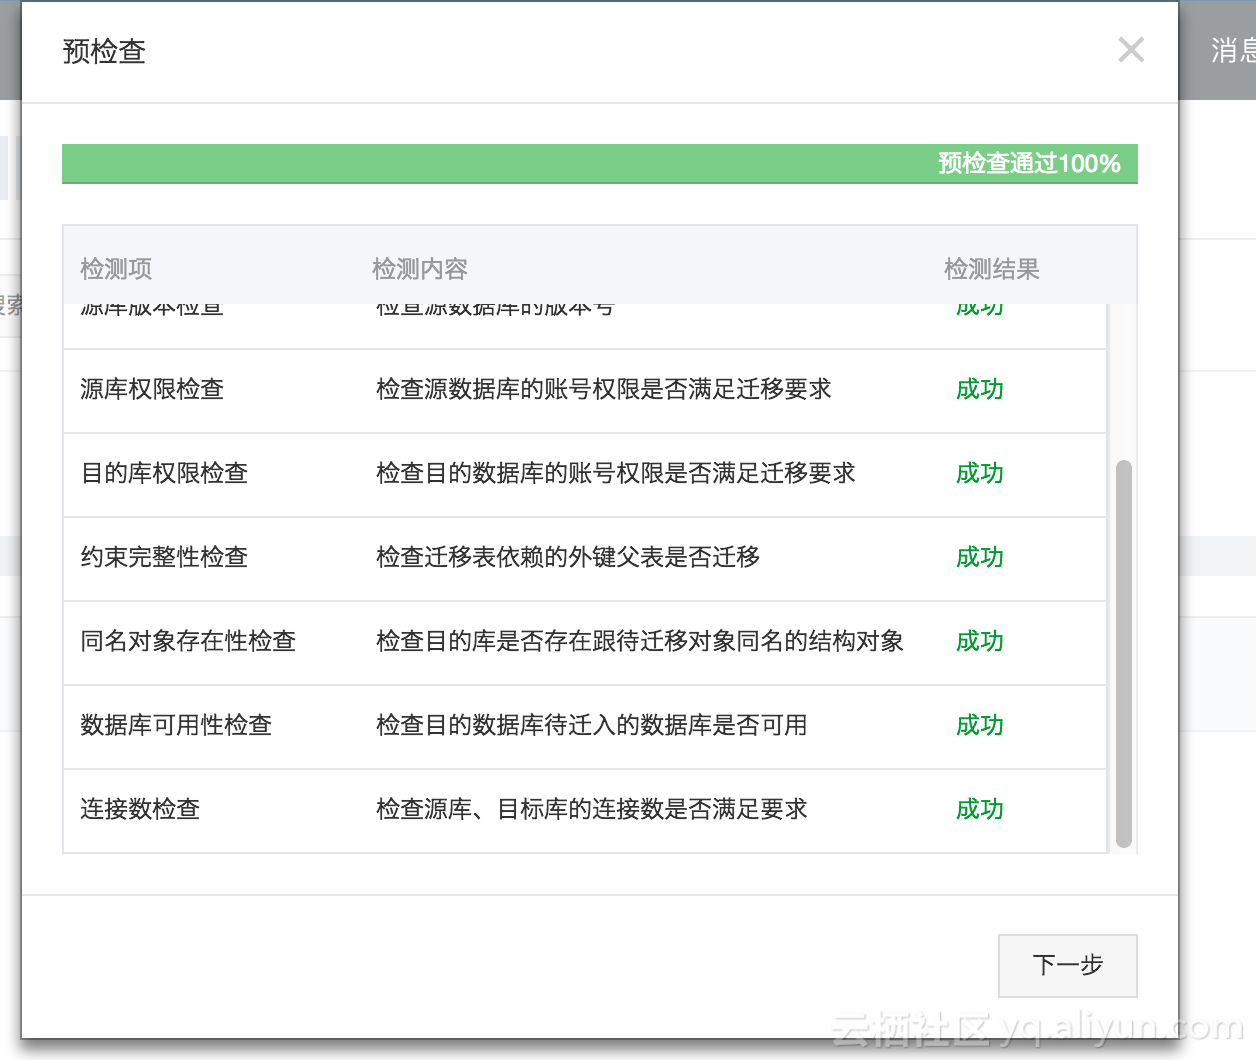Image resolution: width=1256 pixels, height=1060 pixels.
Task: Select the 目的库权限检查 row label
Action: click(164, 473)
